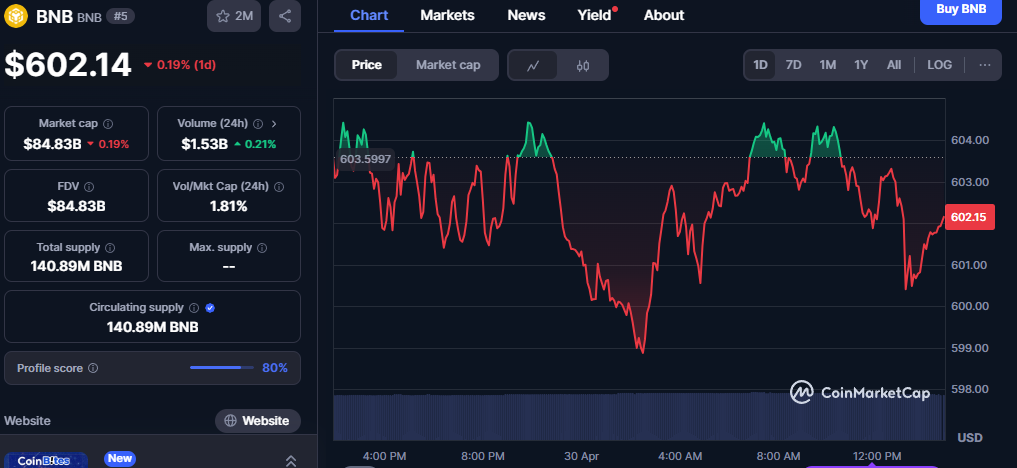Click the 8:00 PM axis label
The height and width of the screenshot is (468, 1017).
click(x=483, y=456)
